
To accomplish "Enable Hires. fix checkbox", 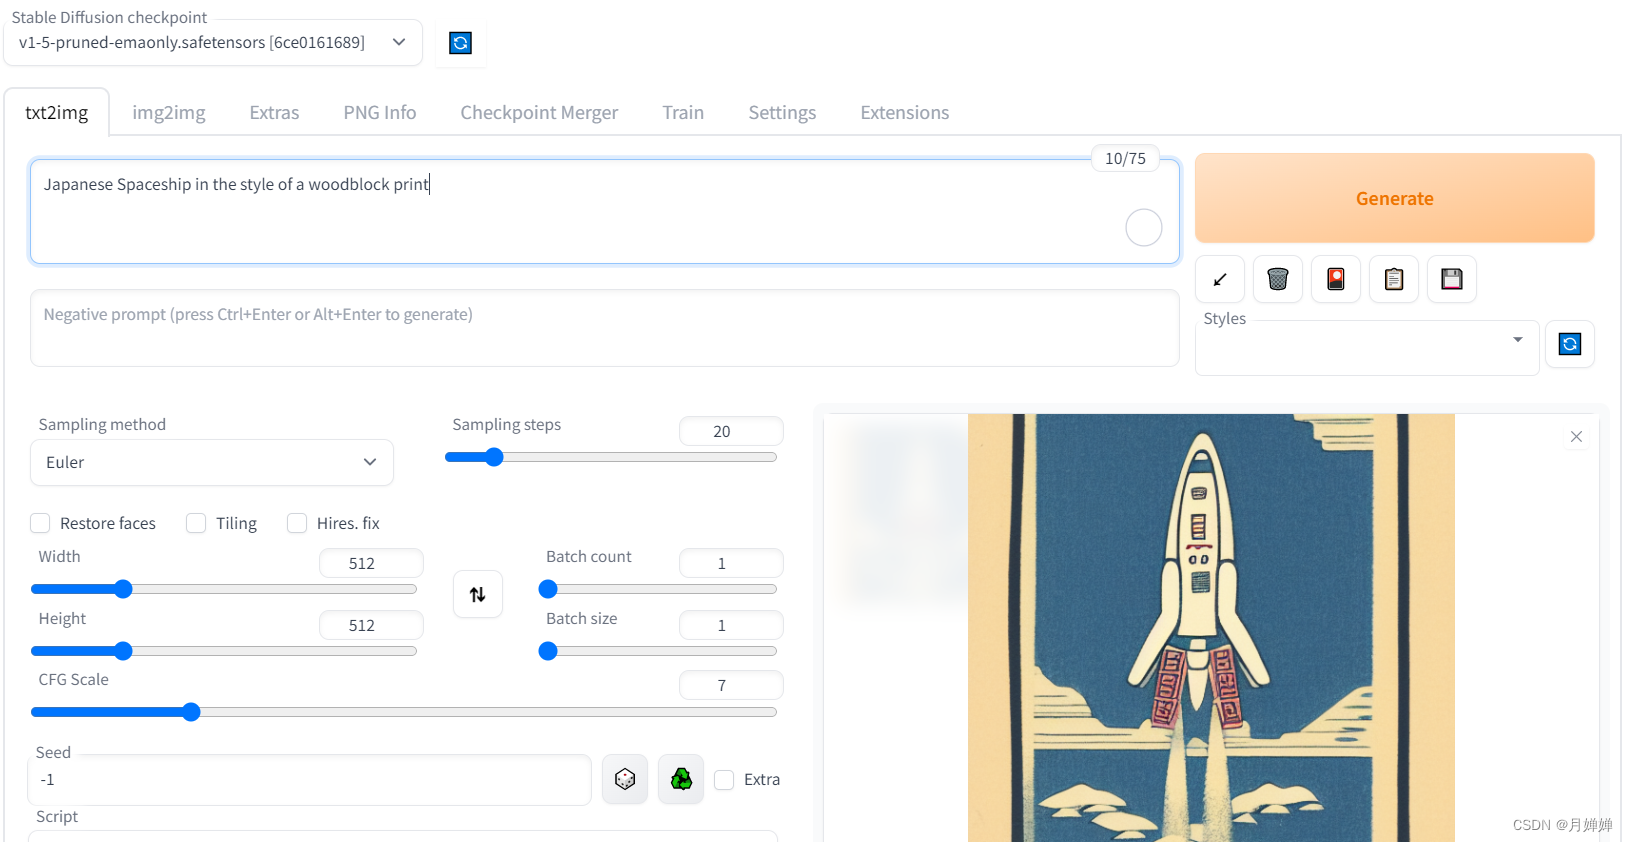I will (297, 523).
